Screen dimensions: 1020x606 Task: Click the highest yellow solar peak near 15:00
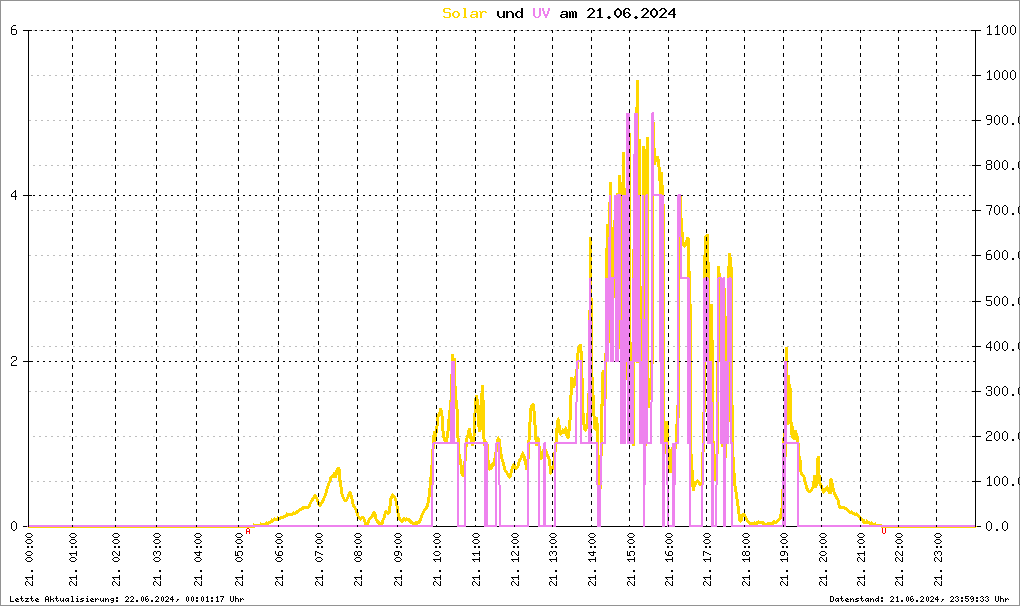click(638, 82)
